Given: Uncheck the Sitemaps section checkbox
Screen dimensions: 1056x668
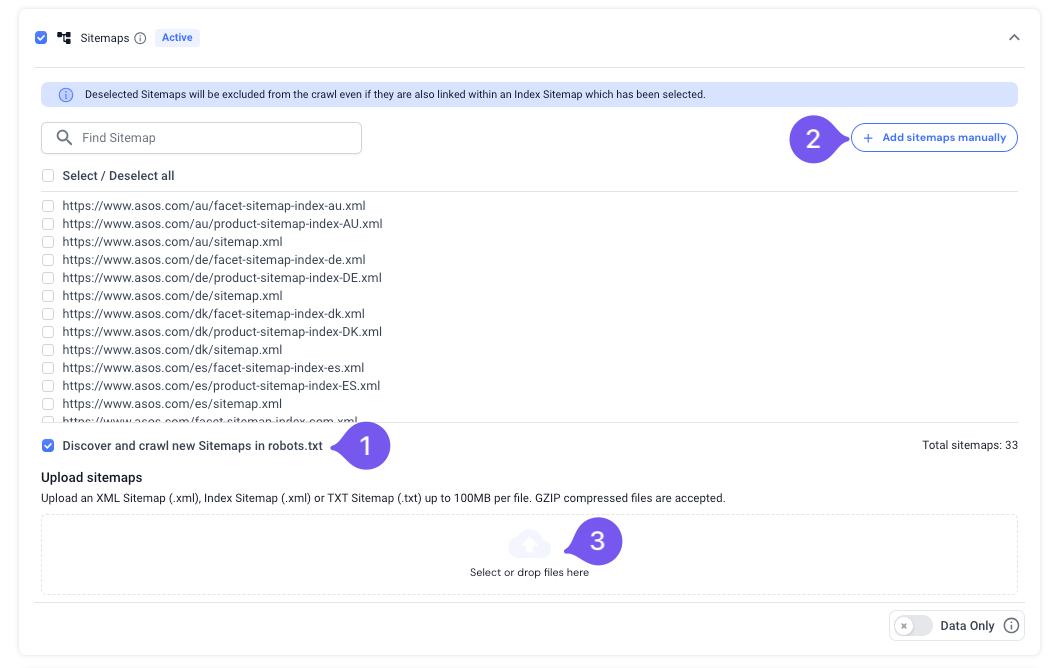Looking at the screenshot, I should point(41,38).
